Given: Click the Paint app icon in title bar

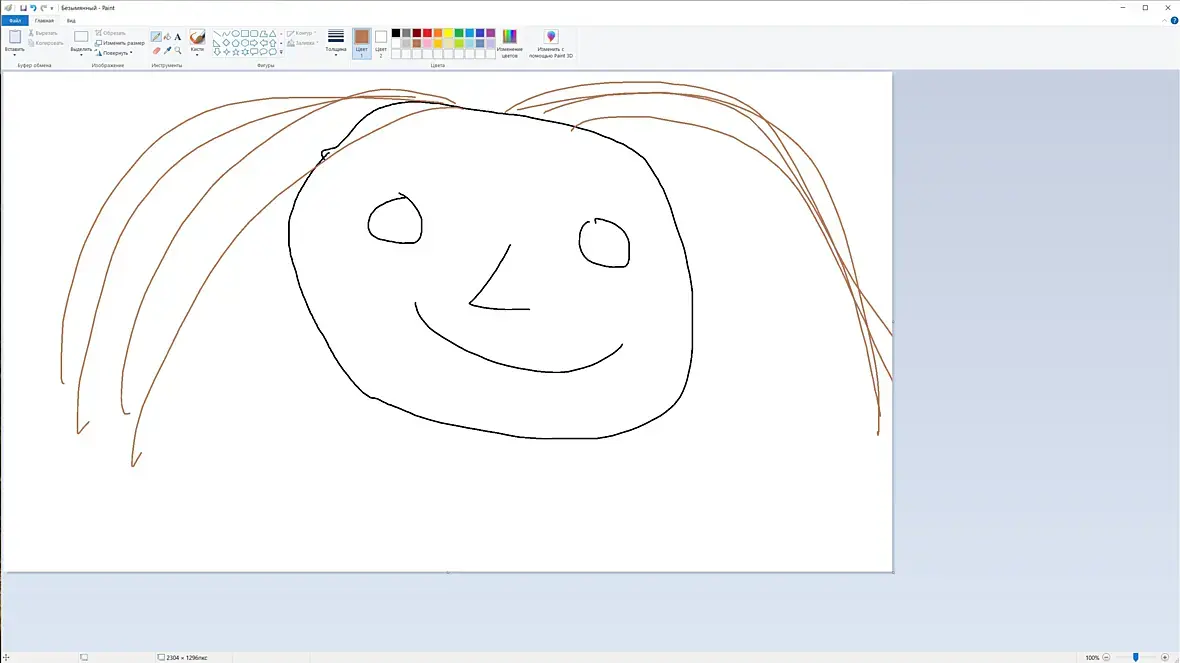Looking at the screenshot, I should tap(8, 8).
